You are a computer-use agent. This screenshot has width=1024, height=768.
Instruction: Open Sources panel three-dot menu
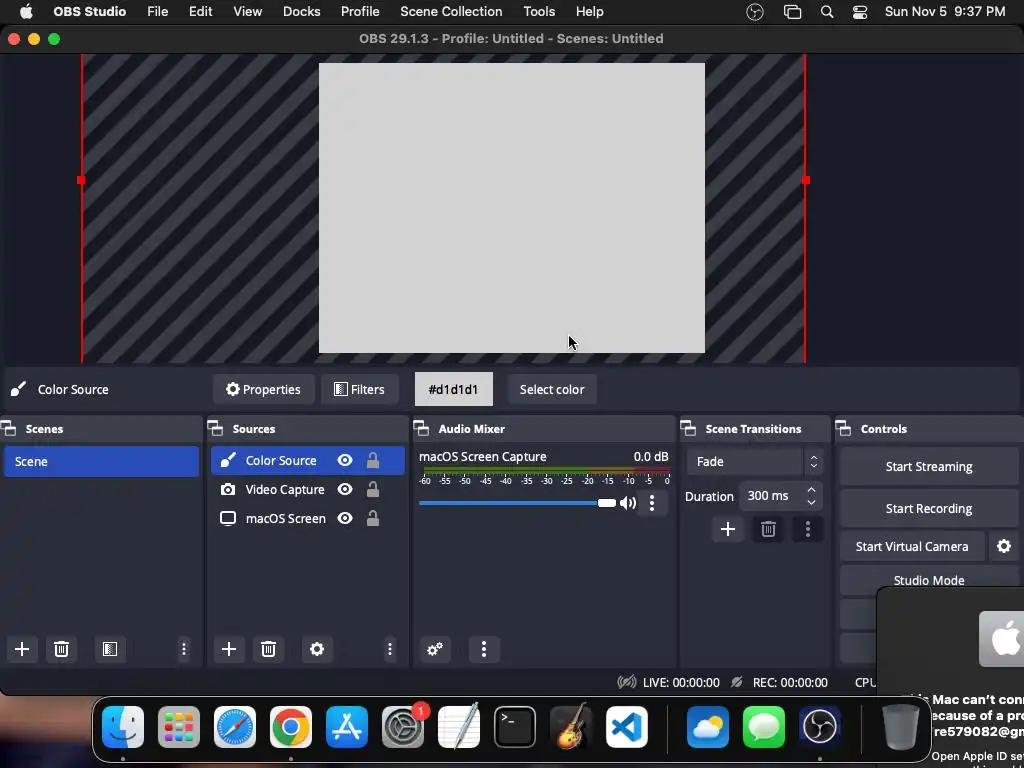click(390, 649)
